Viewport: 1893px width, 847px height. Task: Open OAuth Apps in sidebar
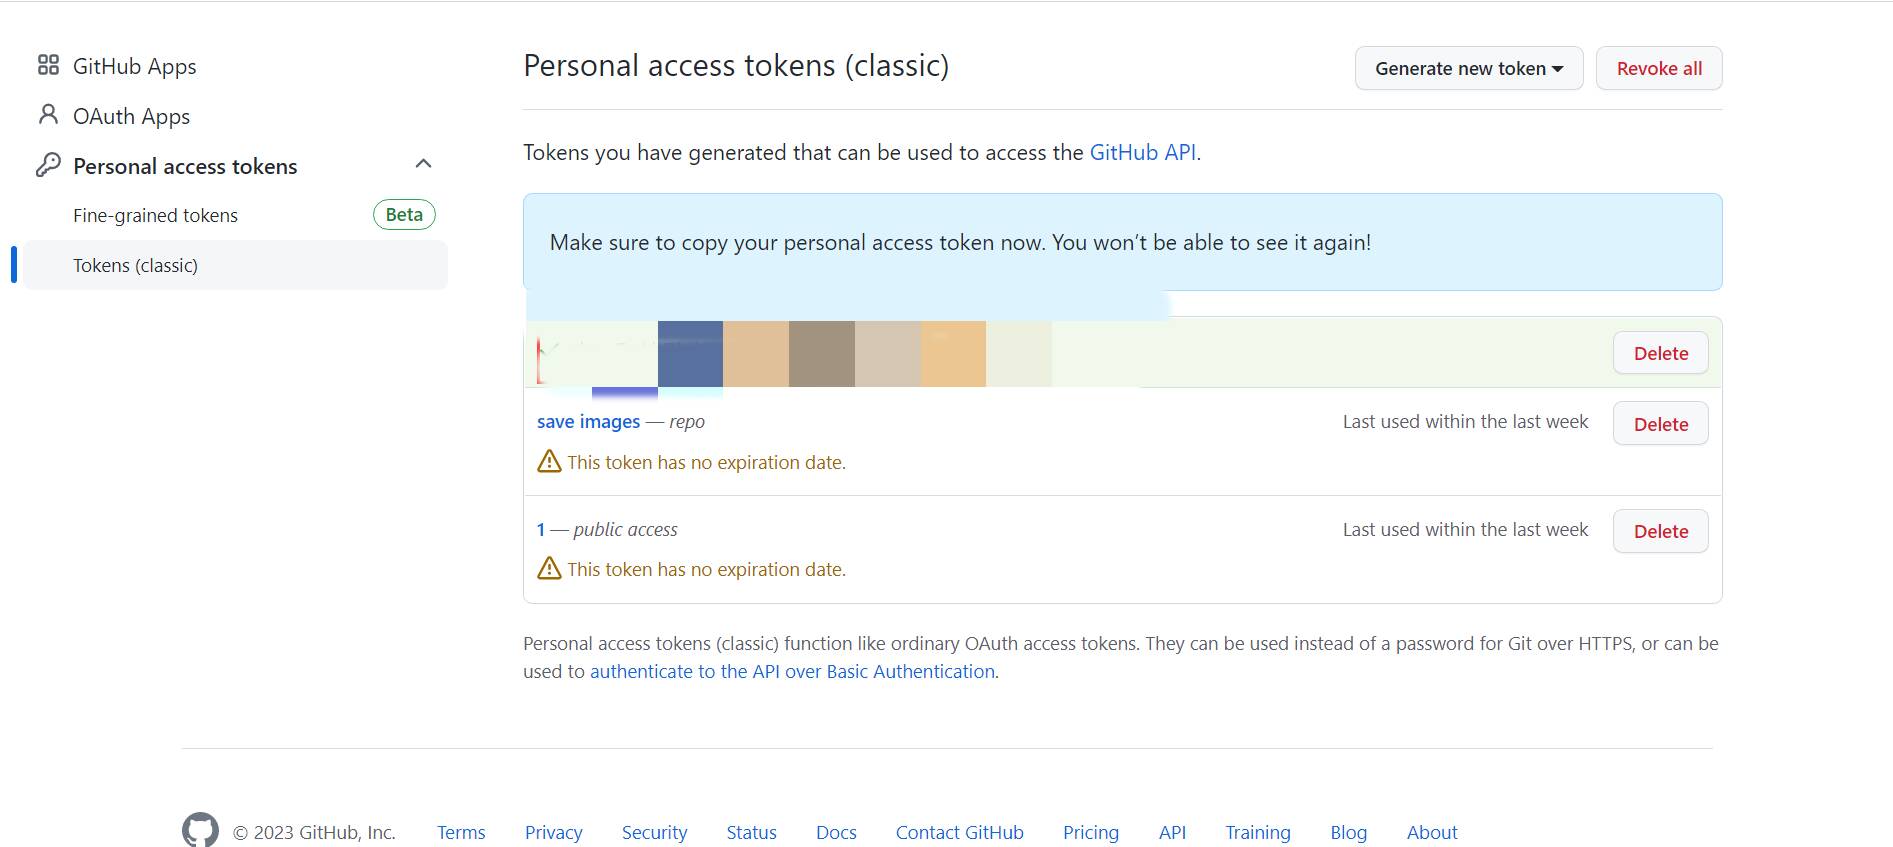coord(131,116)
